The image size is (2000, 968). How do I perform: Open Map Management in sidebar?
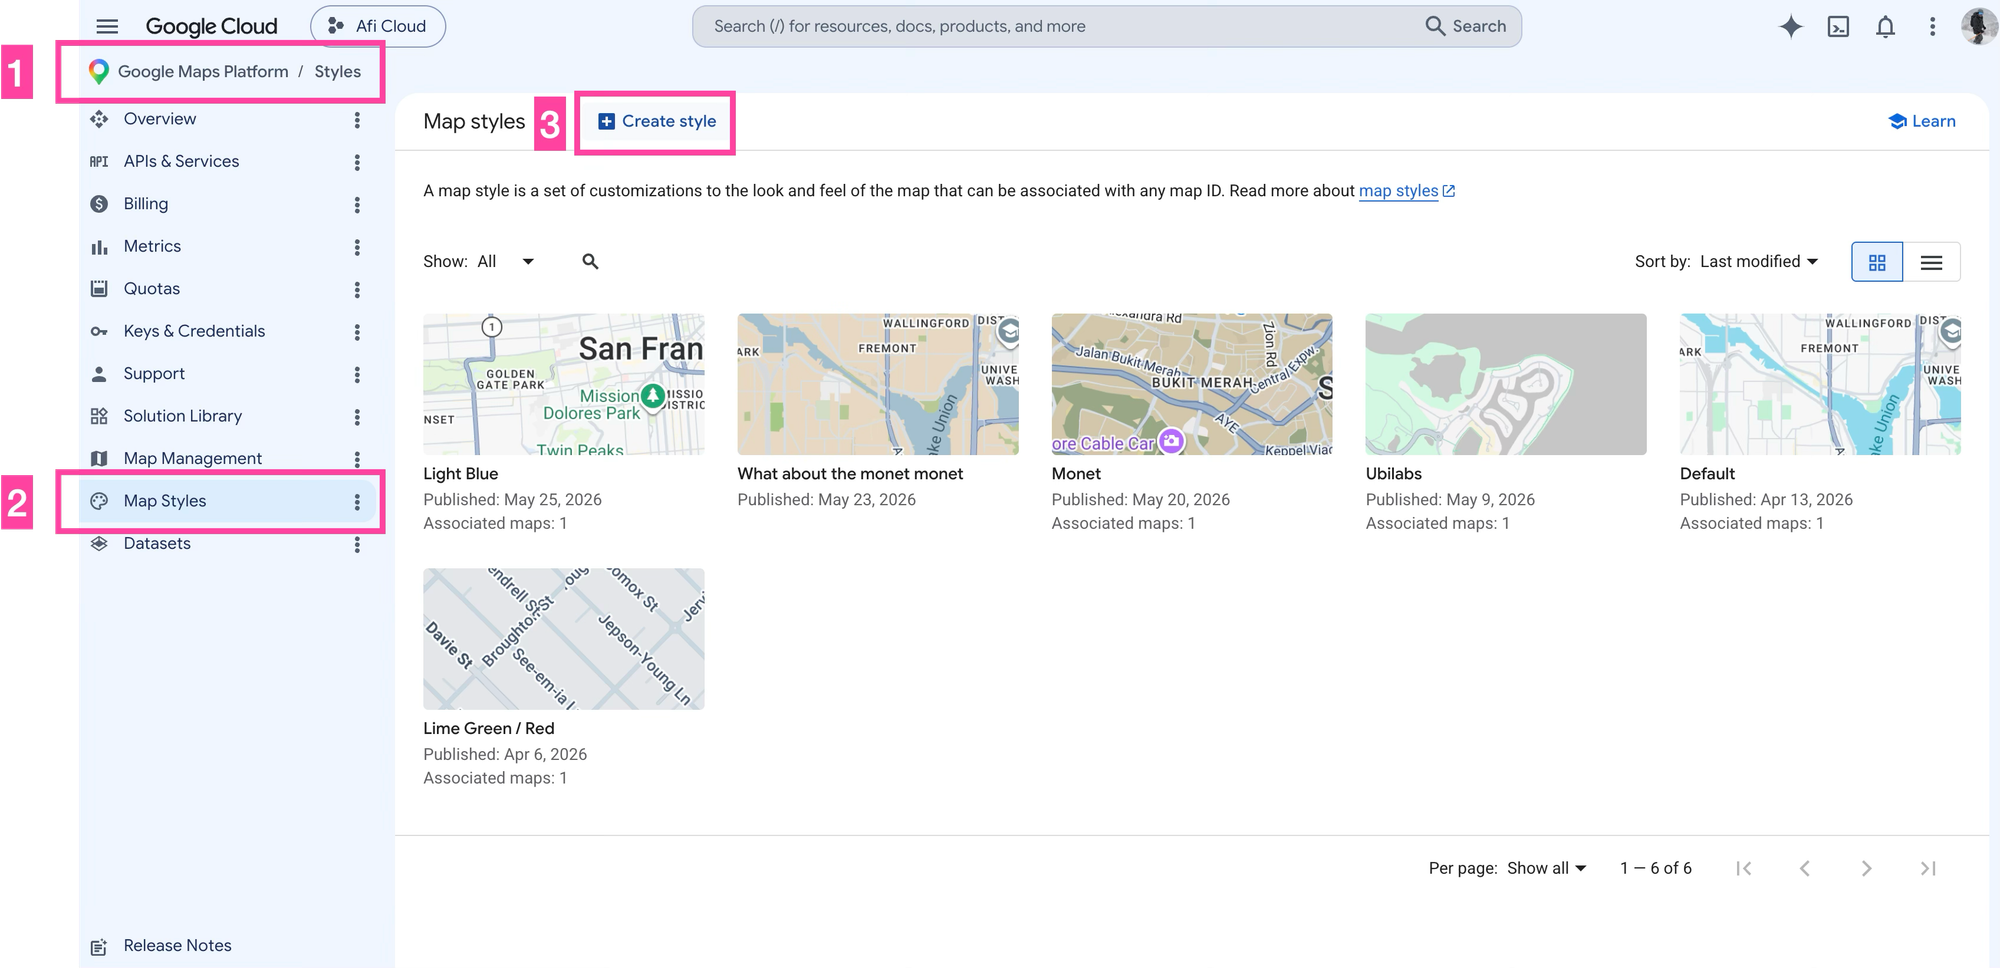coord(192,458)
